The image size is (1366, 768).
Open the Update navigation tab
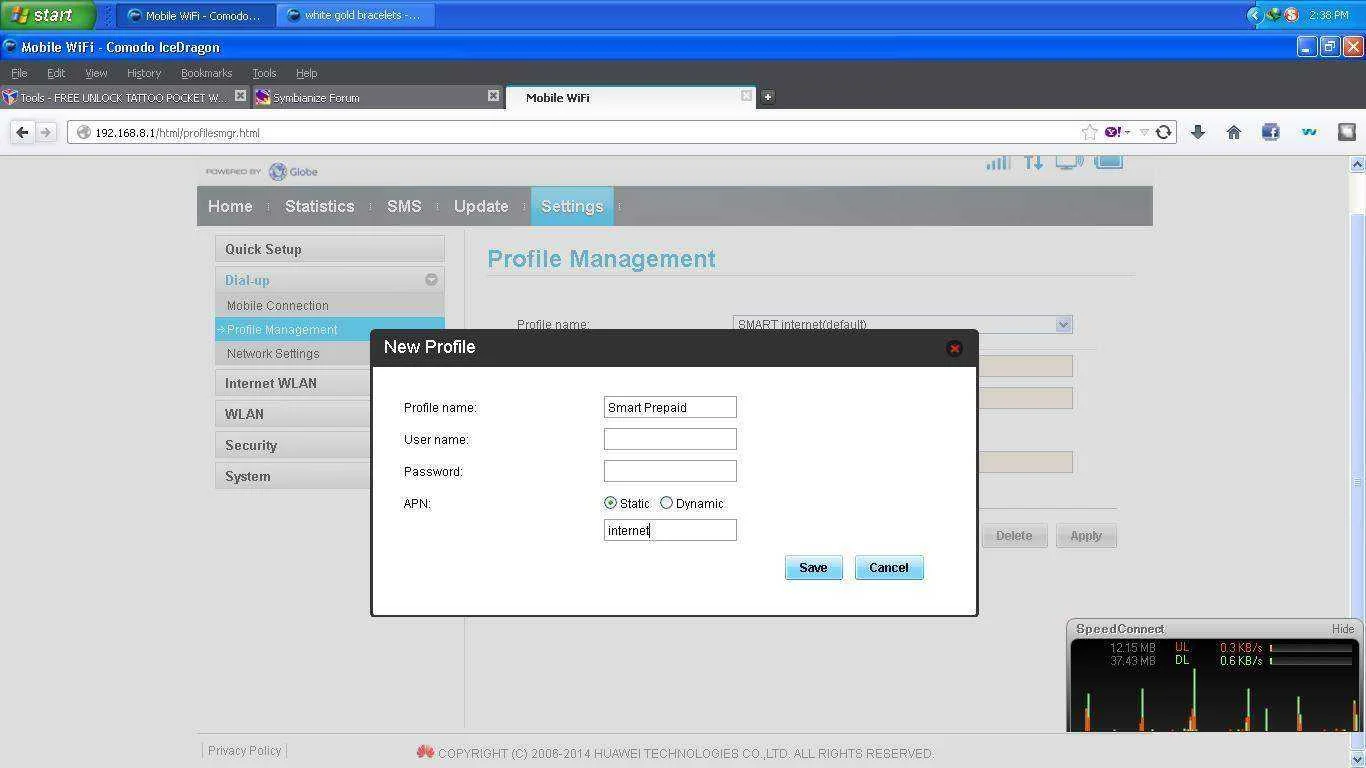tap(481, 206)
